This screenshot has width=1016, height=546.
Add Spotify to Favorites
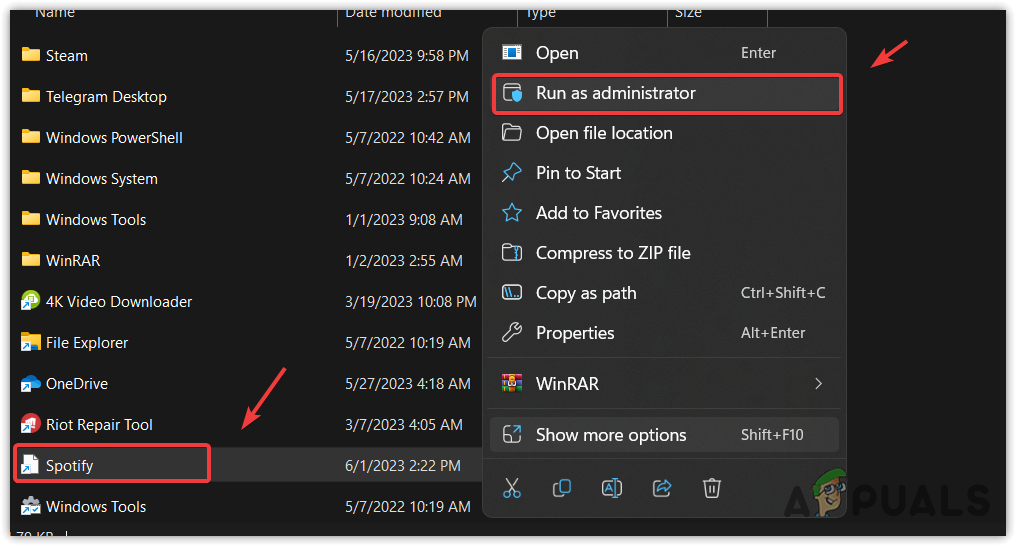point(598,213)
